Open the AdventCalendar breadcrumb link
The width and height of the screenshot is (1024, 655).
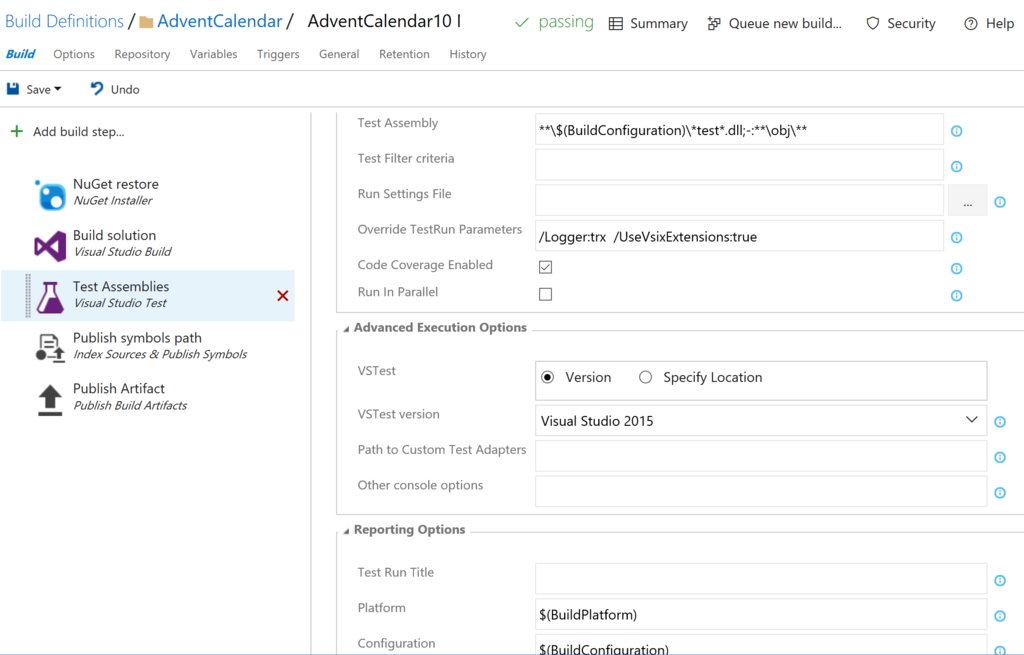(x=219, y=22)
